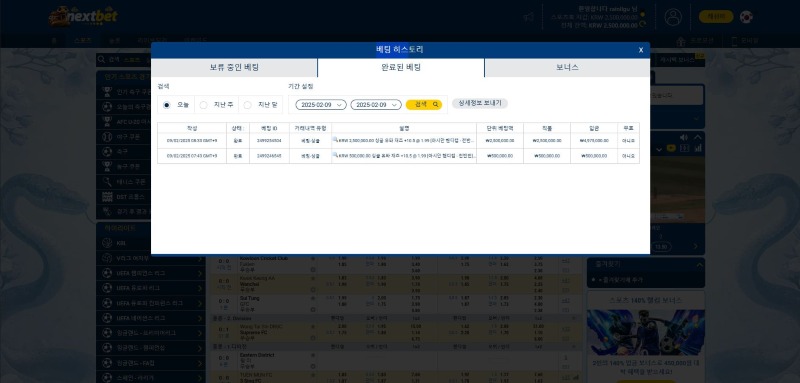Click bet ID 2499254504
The height and width of the screenshot is (383, 800).
269,141
